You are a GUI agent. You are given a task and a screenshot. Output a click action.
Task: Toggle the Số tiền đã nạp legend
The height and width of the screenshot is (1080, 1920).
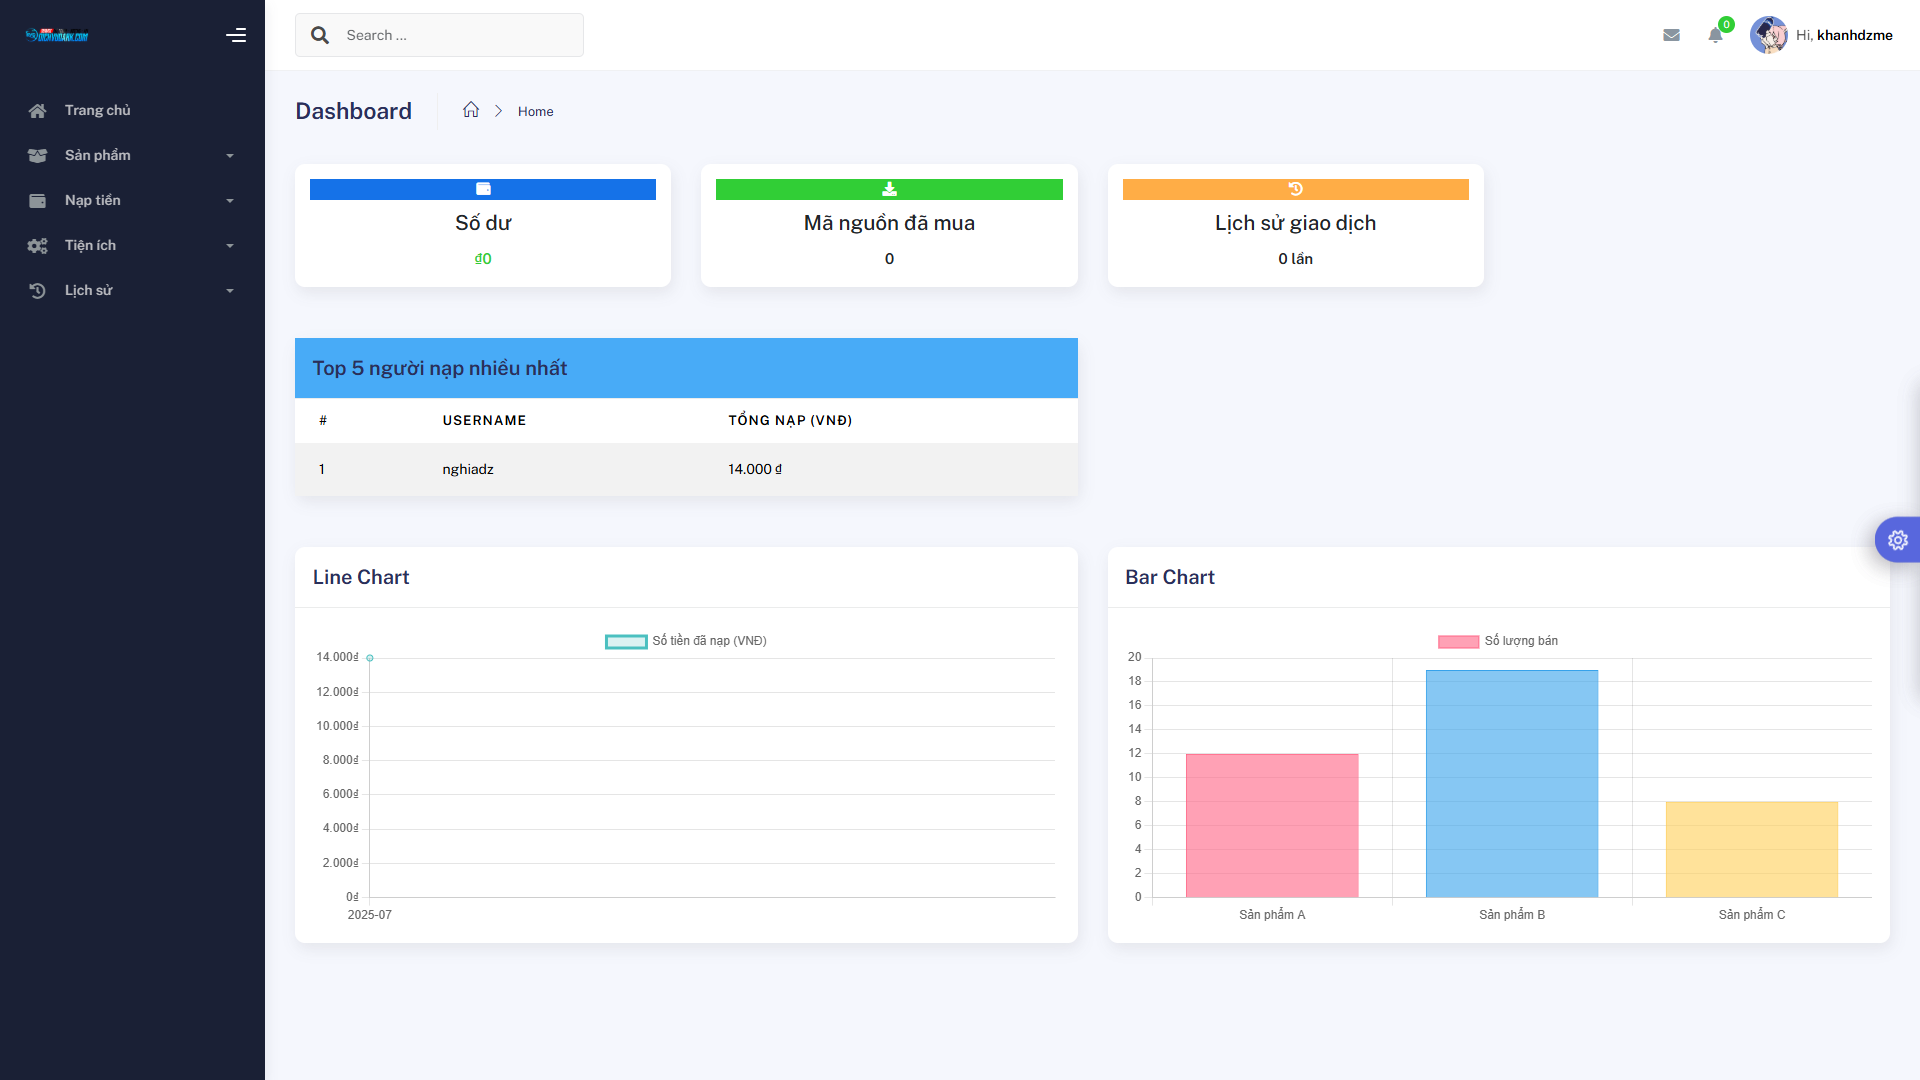click(x=686, y=641)
